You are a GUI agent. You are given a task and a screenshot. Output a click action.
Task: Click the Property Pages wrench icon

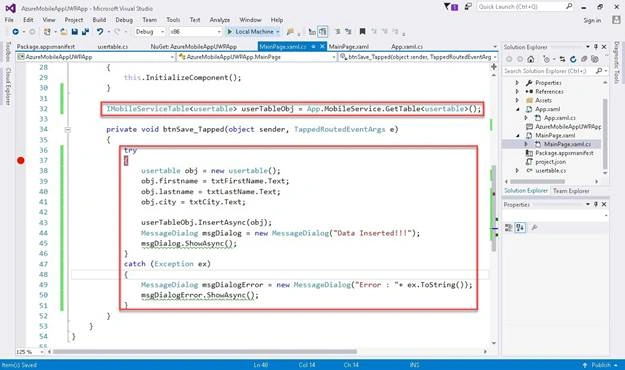tap(535, 228)
